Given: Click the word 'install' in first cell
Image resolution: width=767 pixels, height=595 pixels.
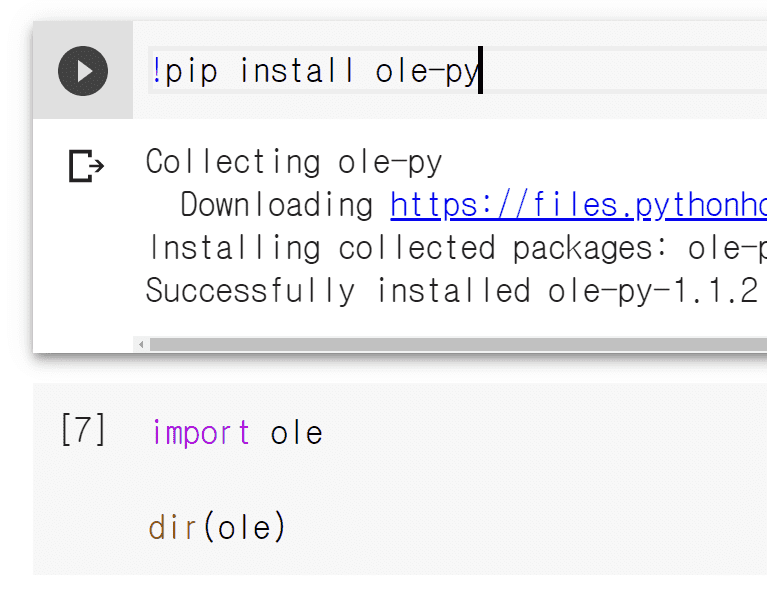Looking at the screenshot, I should 297,71.
